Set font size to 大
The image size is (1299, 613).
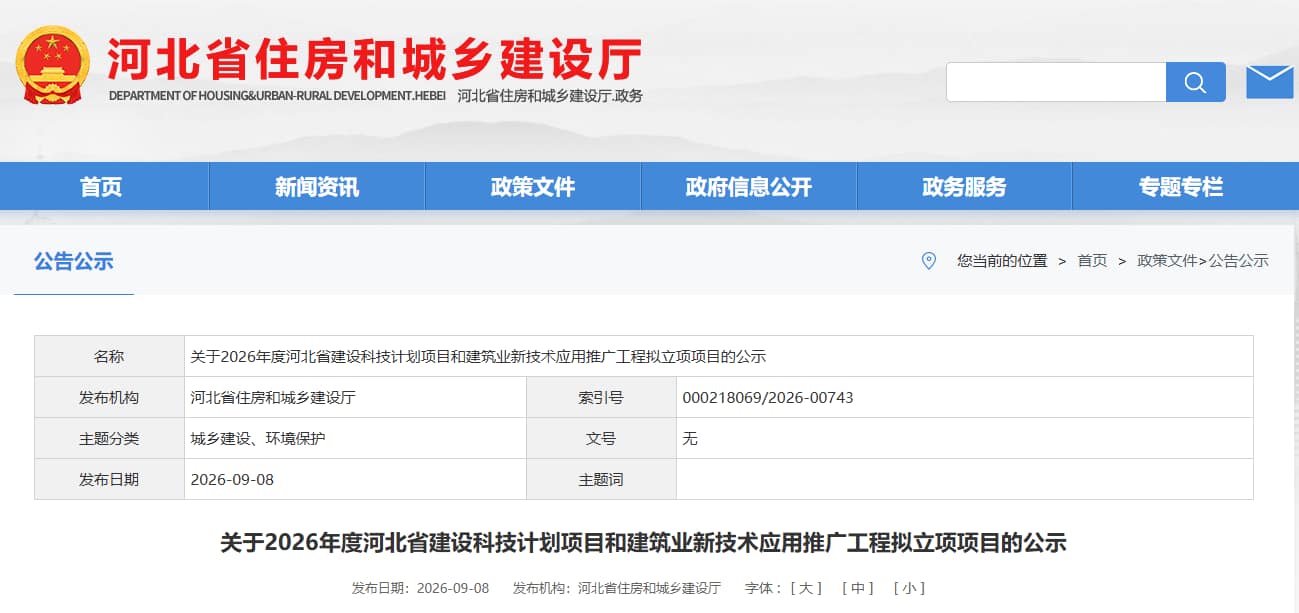pos(806,588)
